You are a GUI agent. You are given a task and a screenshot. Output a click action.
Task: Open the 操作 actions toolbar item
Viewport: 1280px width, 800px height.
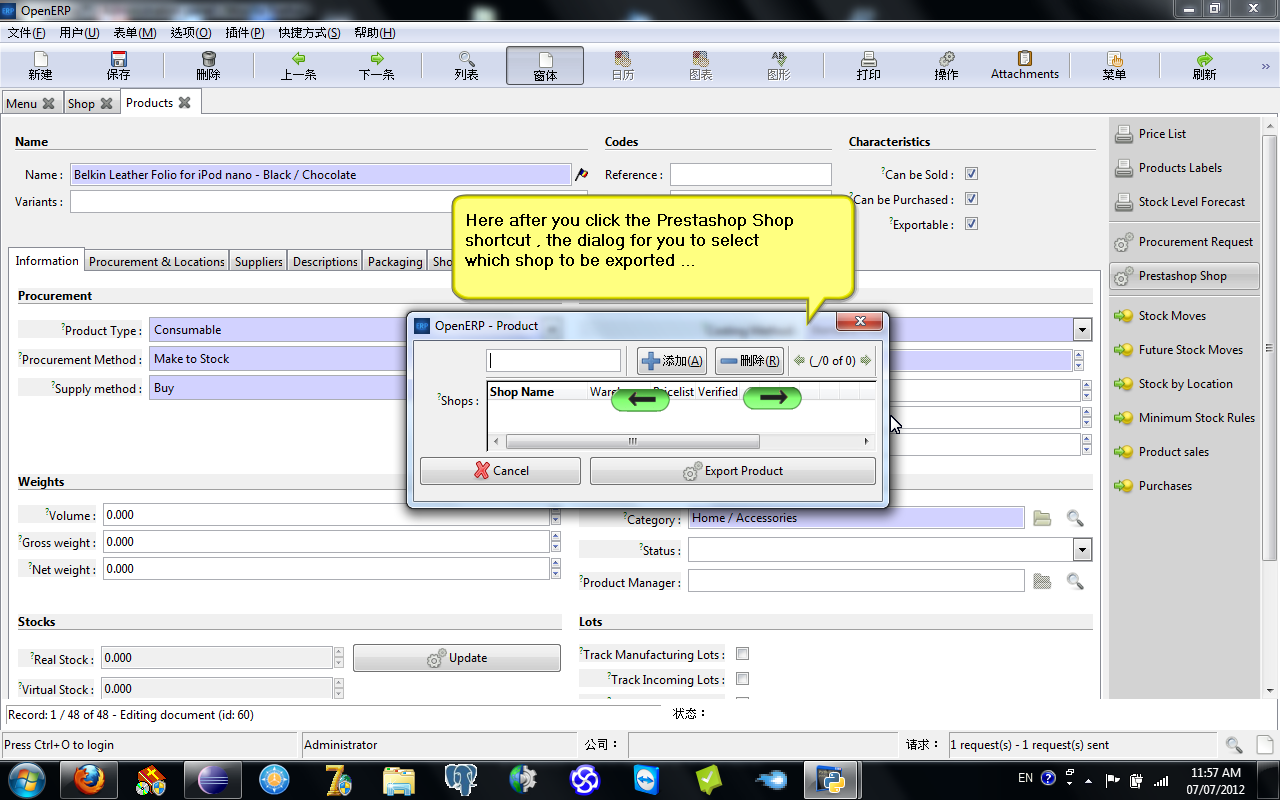pos(946,66)
